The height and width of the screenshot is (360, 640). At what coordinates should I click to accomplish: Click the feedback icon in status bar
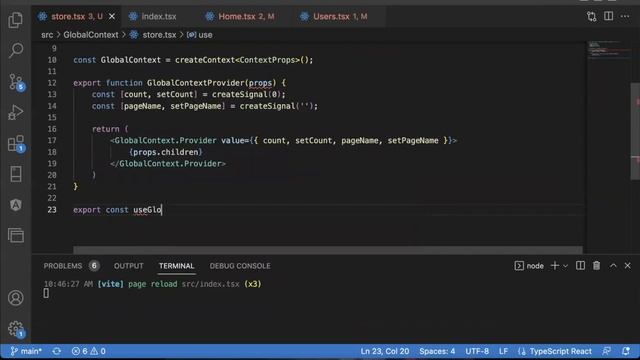click(x=607, y=351)
